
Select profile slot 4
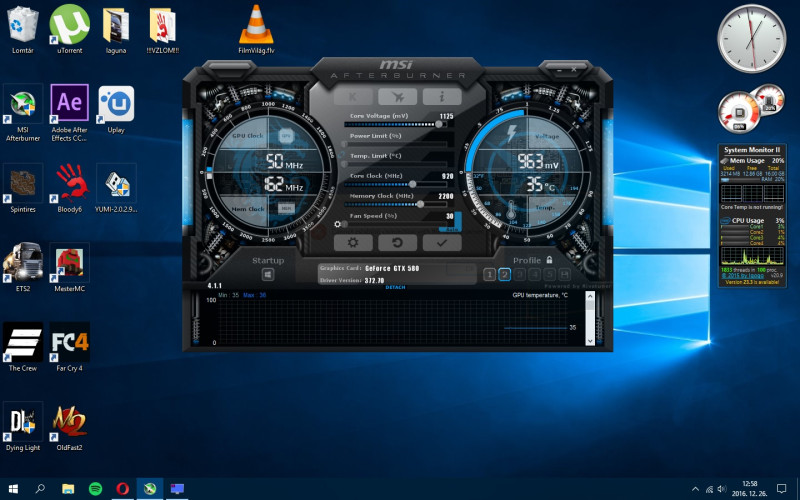tap(534, 274)
